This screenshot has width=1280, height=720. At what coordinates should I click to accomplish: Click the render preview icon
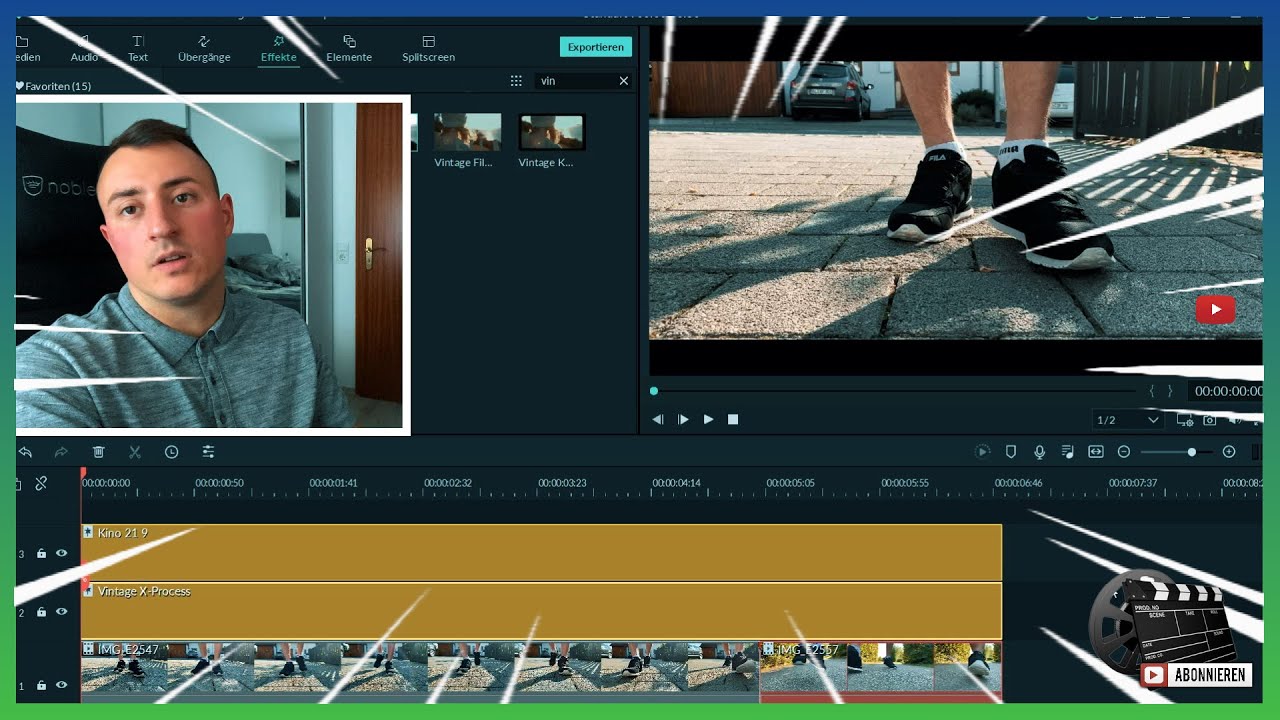pyautogui.click(x=982, y=452)
